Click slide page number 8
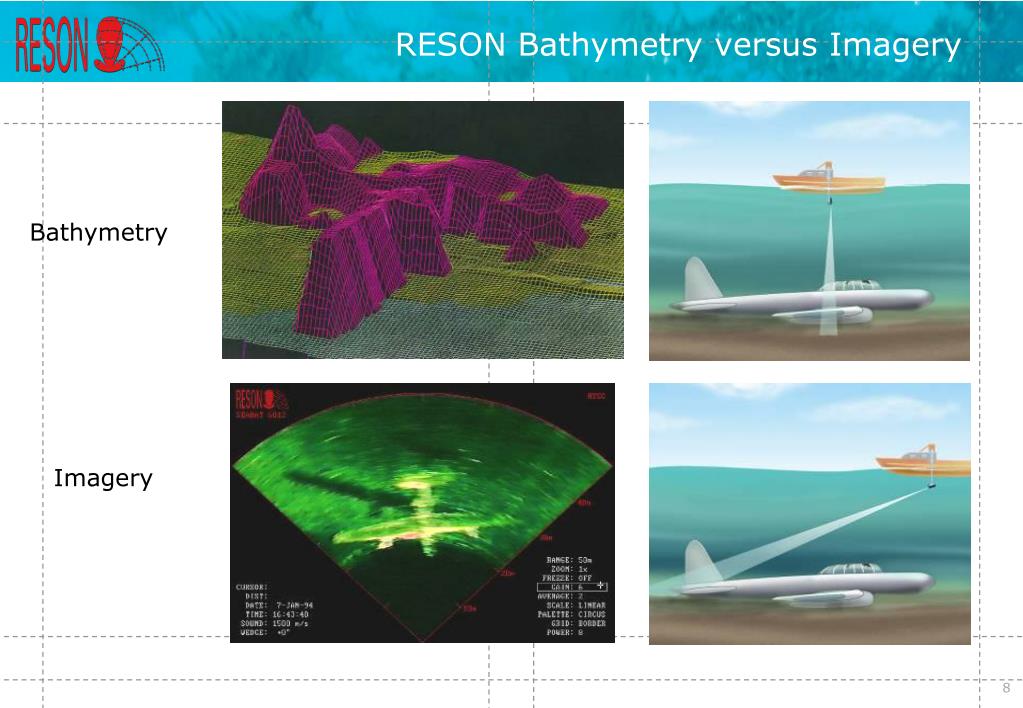The image size is (1023, 708). tap(1006, 688)
